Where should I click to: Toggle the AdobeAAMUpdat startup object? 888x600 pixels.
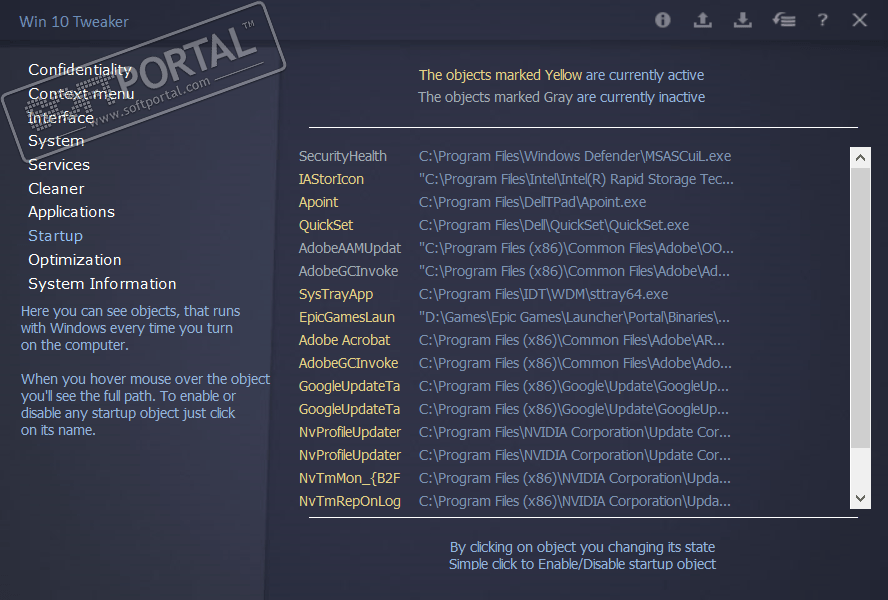[x=349, y=249]
